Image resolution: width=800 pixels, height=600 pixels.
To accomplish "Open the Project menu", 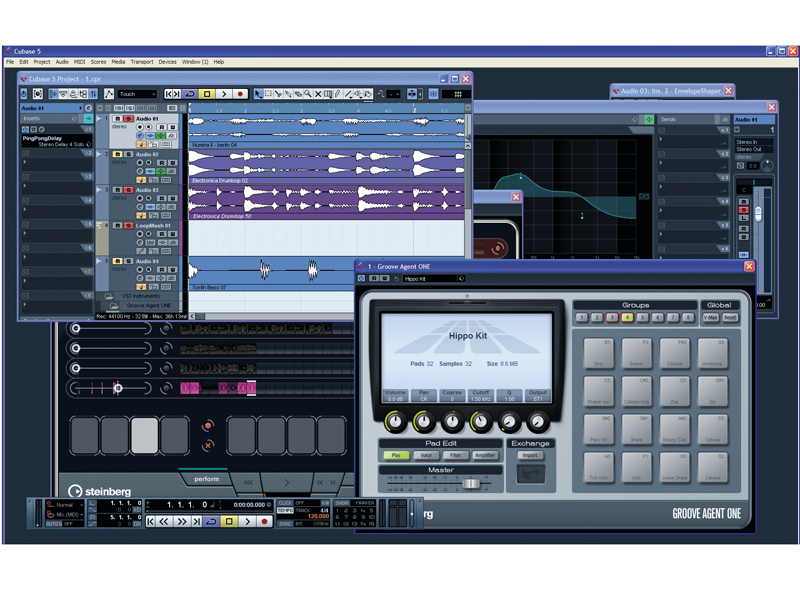I will point(42,62).
